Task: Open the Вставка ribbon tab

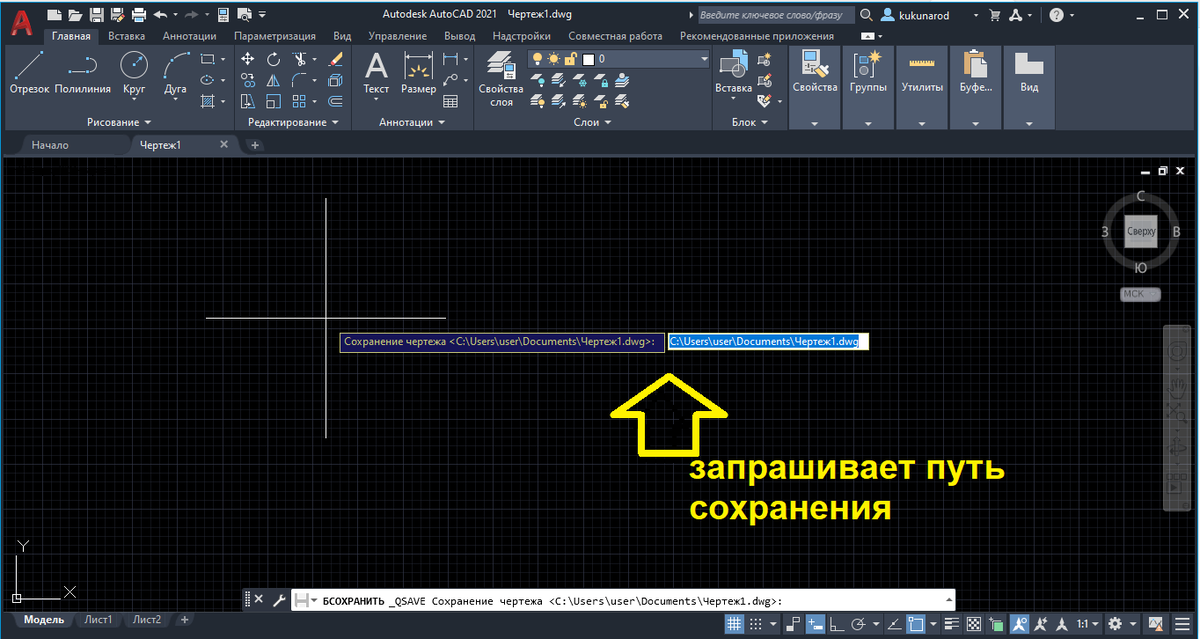Action: [x=126, y=35]
